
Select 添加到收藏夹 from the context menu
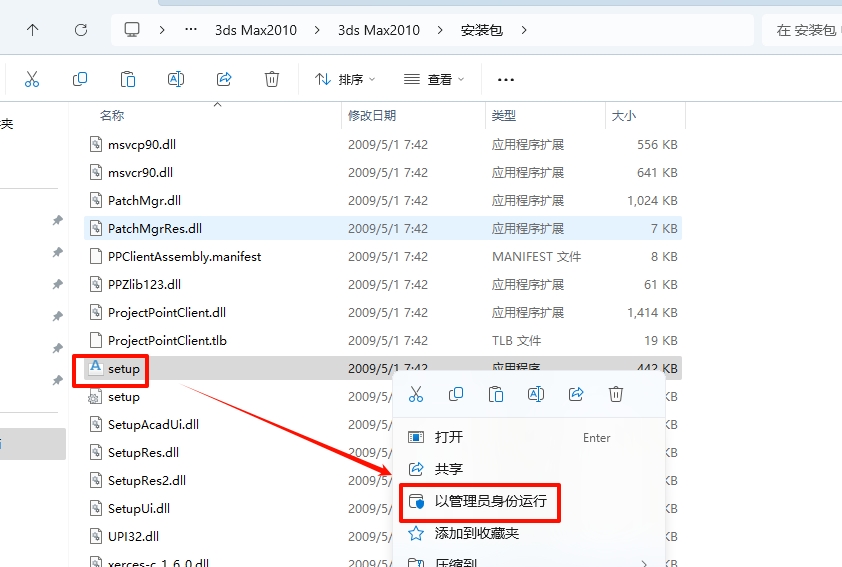click(x=476, y=533)
